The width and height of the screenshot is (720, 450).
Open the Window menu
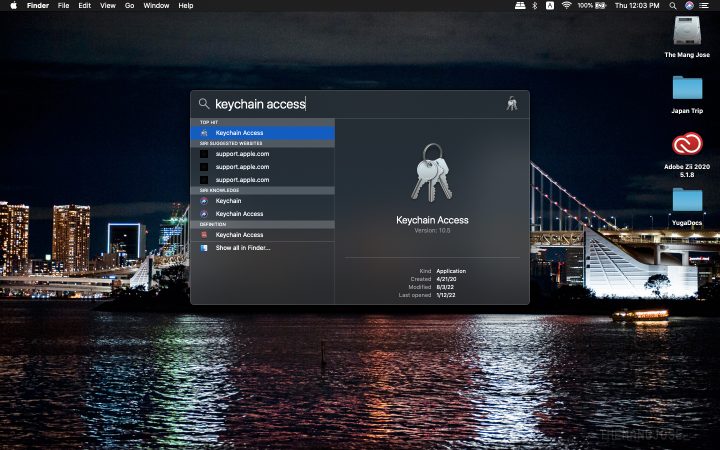click(156, 6)
